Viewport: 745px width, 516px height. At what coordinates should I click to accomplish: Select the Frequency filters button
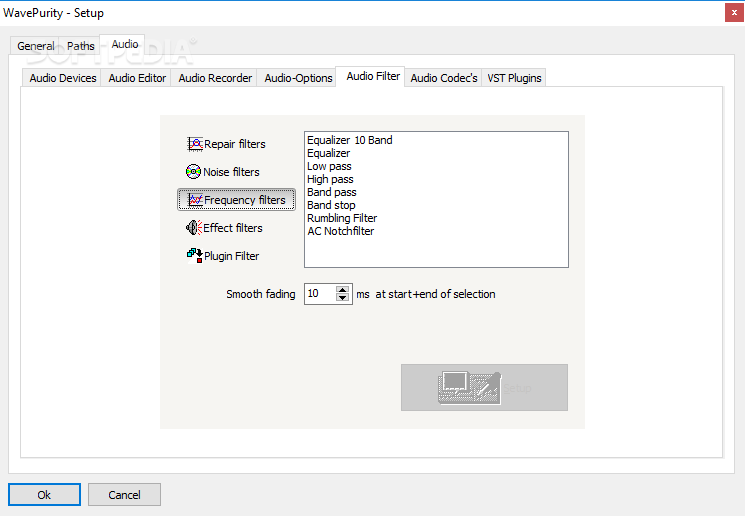pos(237,200)
